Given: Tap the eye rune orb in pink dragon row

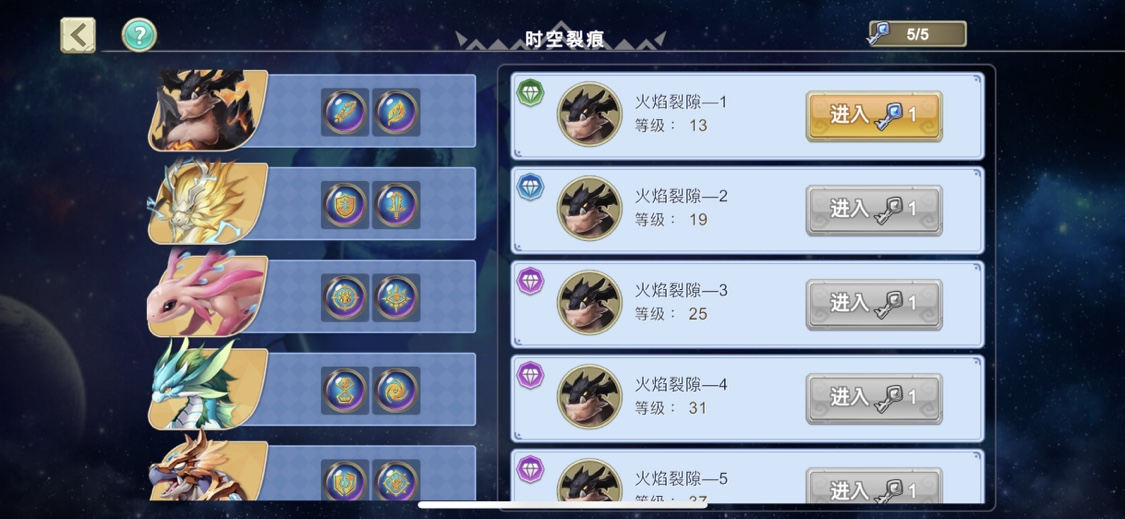Looking at the screenshot, I should 396,298.
